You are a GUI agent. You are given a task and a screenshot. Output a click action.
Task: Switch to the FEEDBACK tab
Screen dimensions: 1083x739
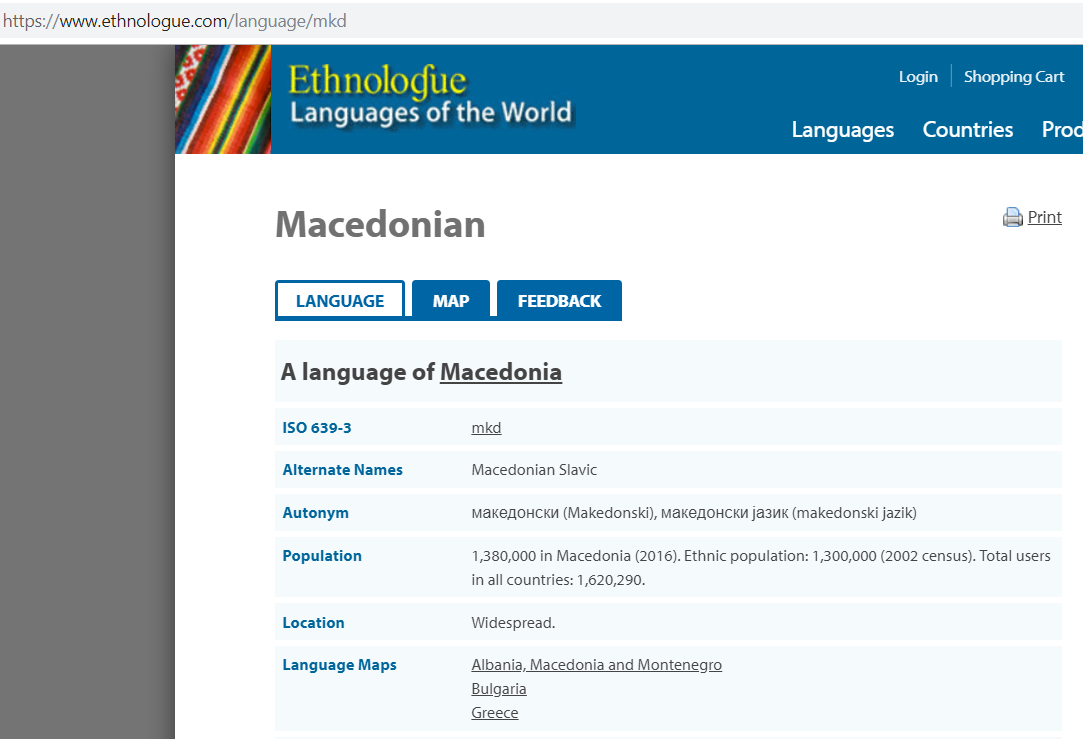coord(559,300)
